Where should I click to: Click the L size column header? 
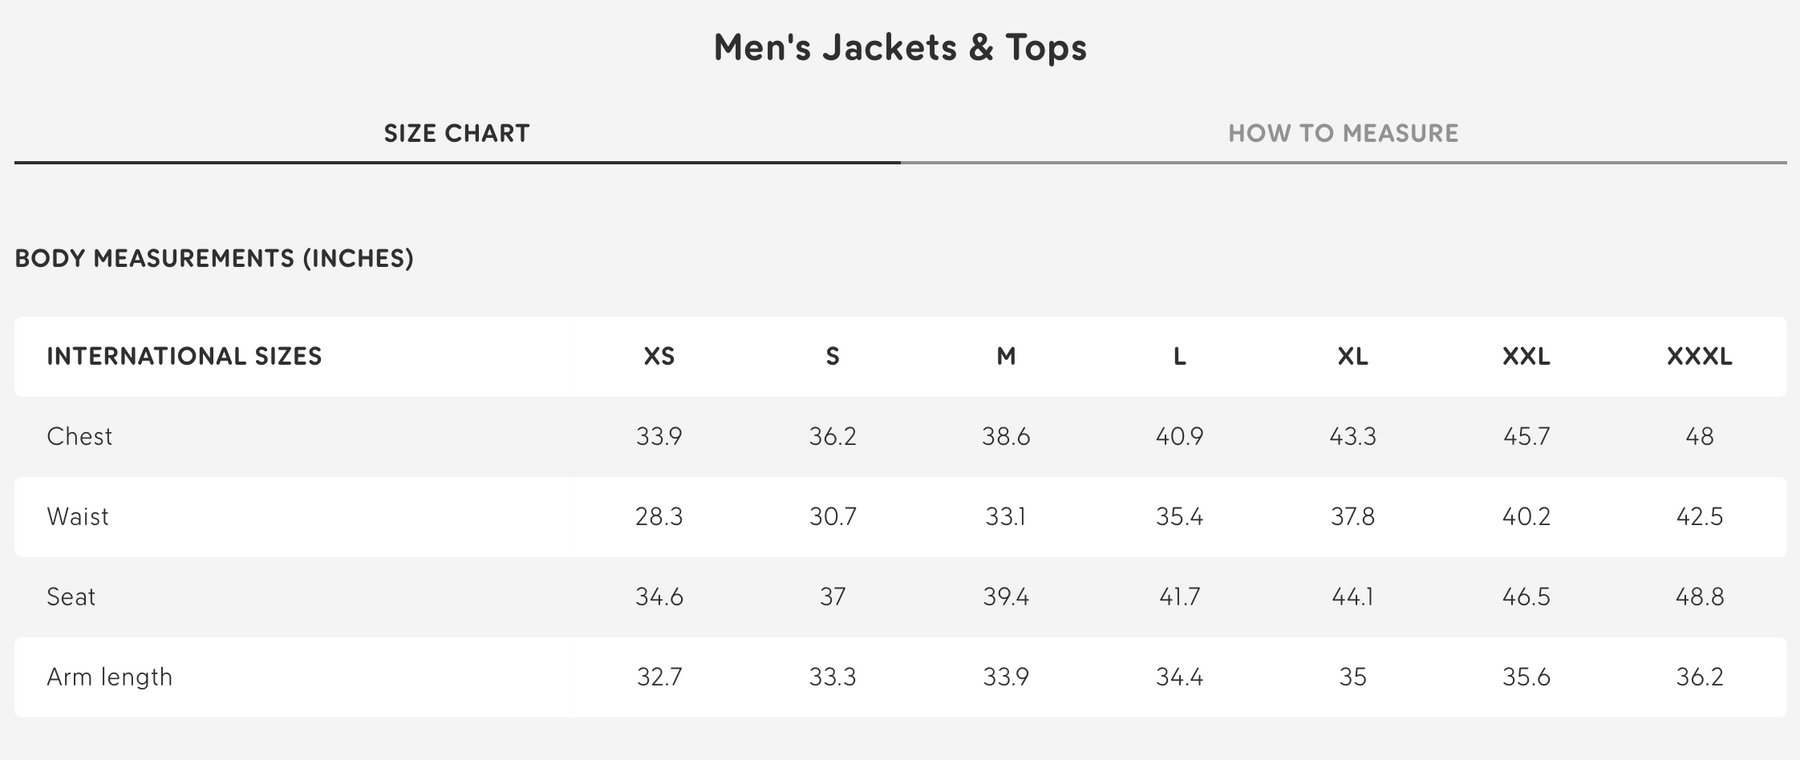tap(1180, 356)
